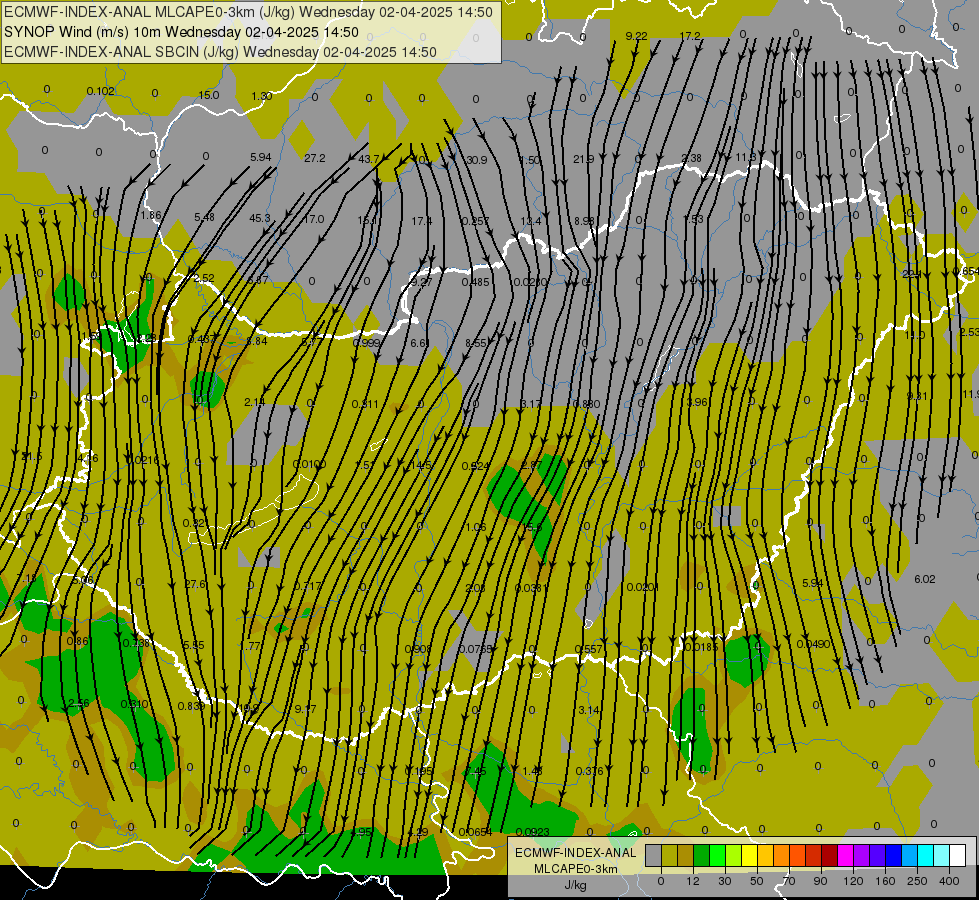Click the legend label 'MLCAPE0-3km'
Screen dimensions: 979x900
(x=575, y=869)
